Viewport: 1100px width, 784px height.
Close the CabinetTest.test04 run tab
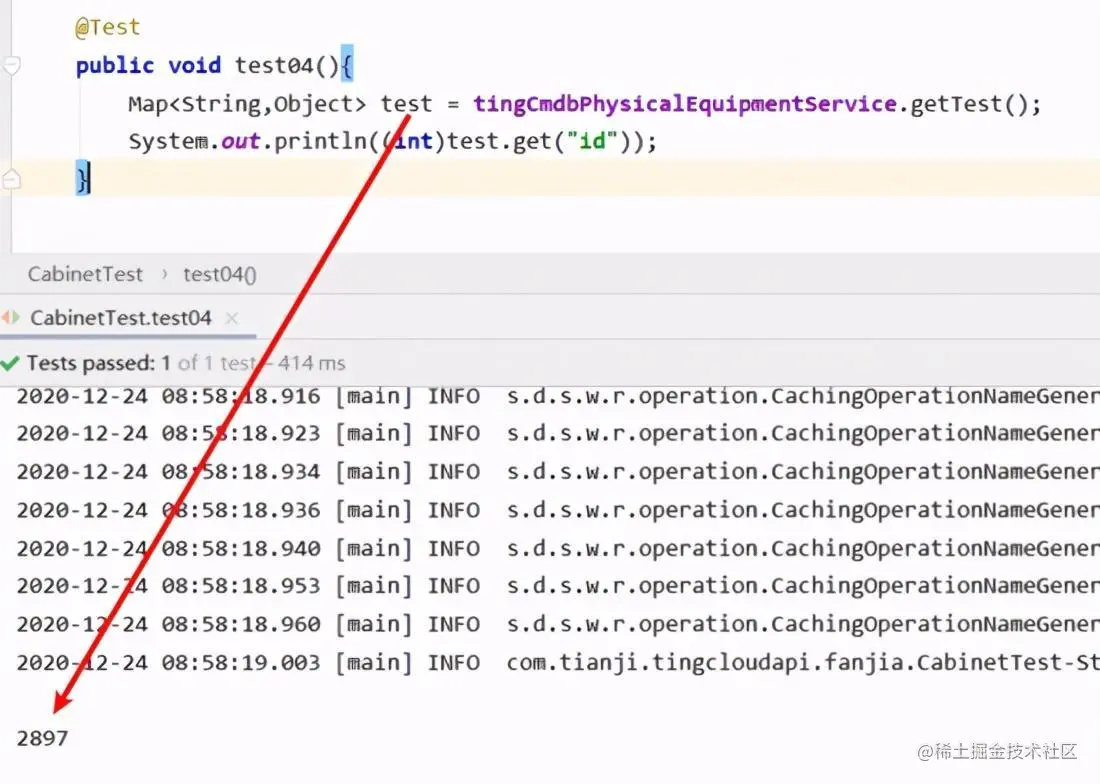(x=232, y=318)
